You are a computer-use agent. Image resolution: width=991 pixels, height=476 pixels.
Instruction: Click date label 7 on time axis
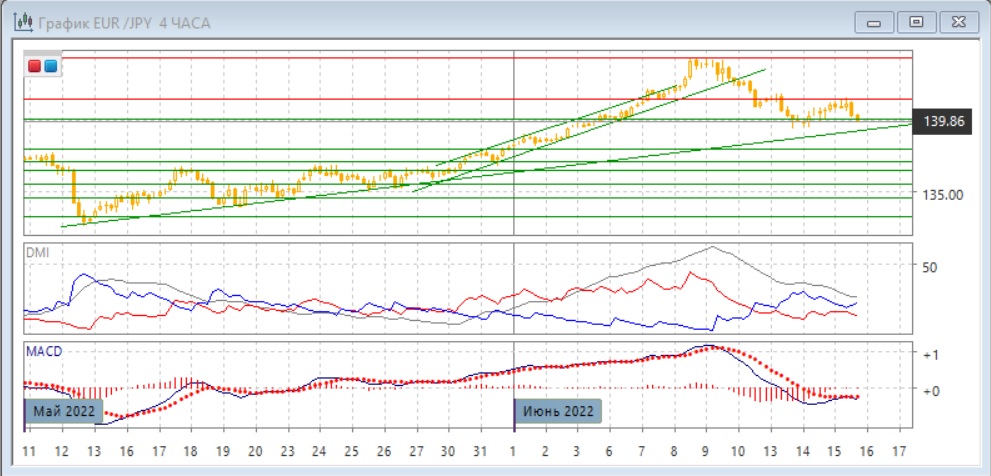pyautogui.click(x=640, y=451)
